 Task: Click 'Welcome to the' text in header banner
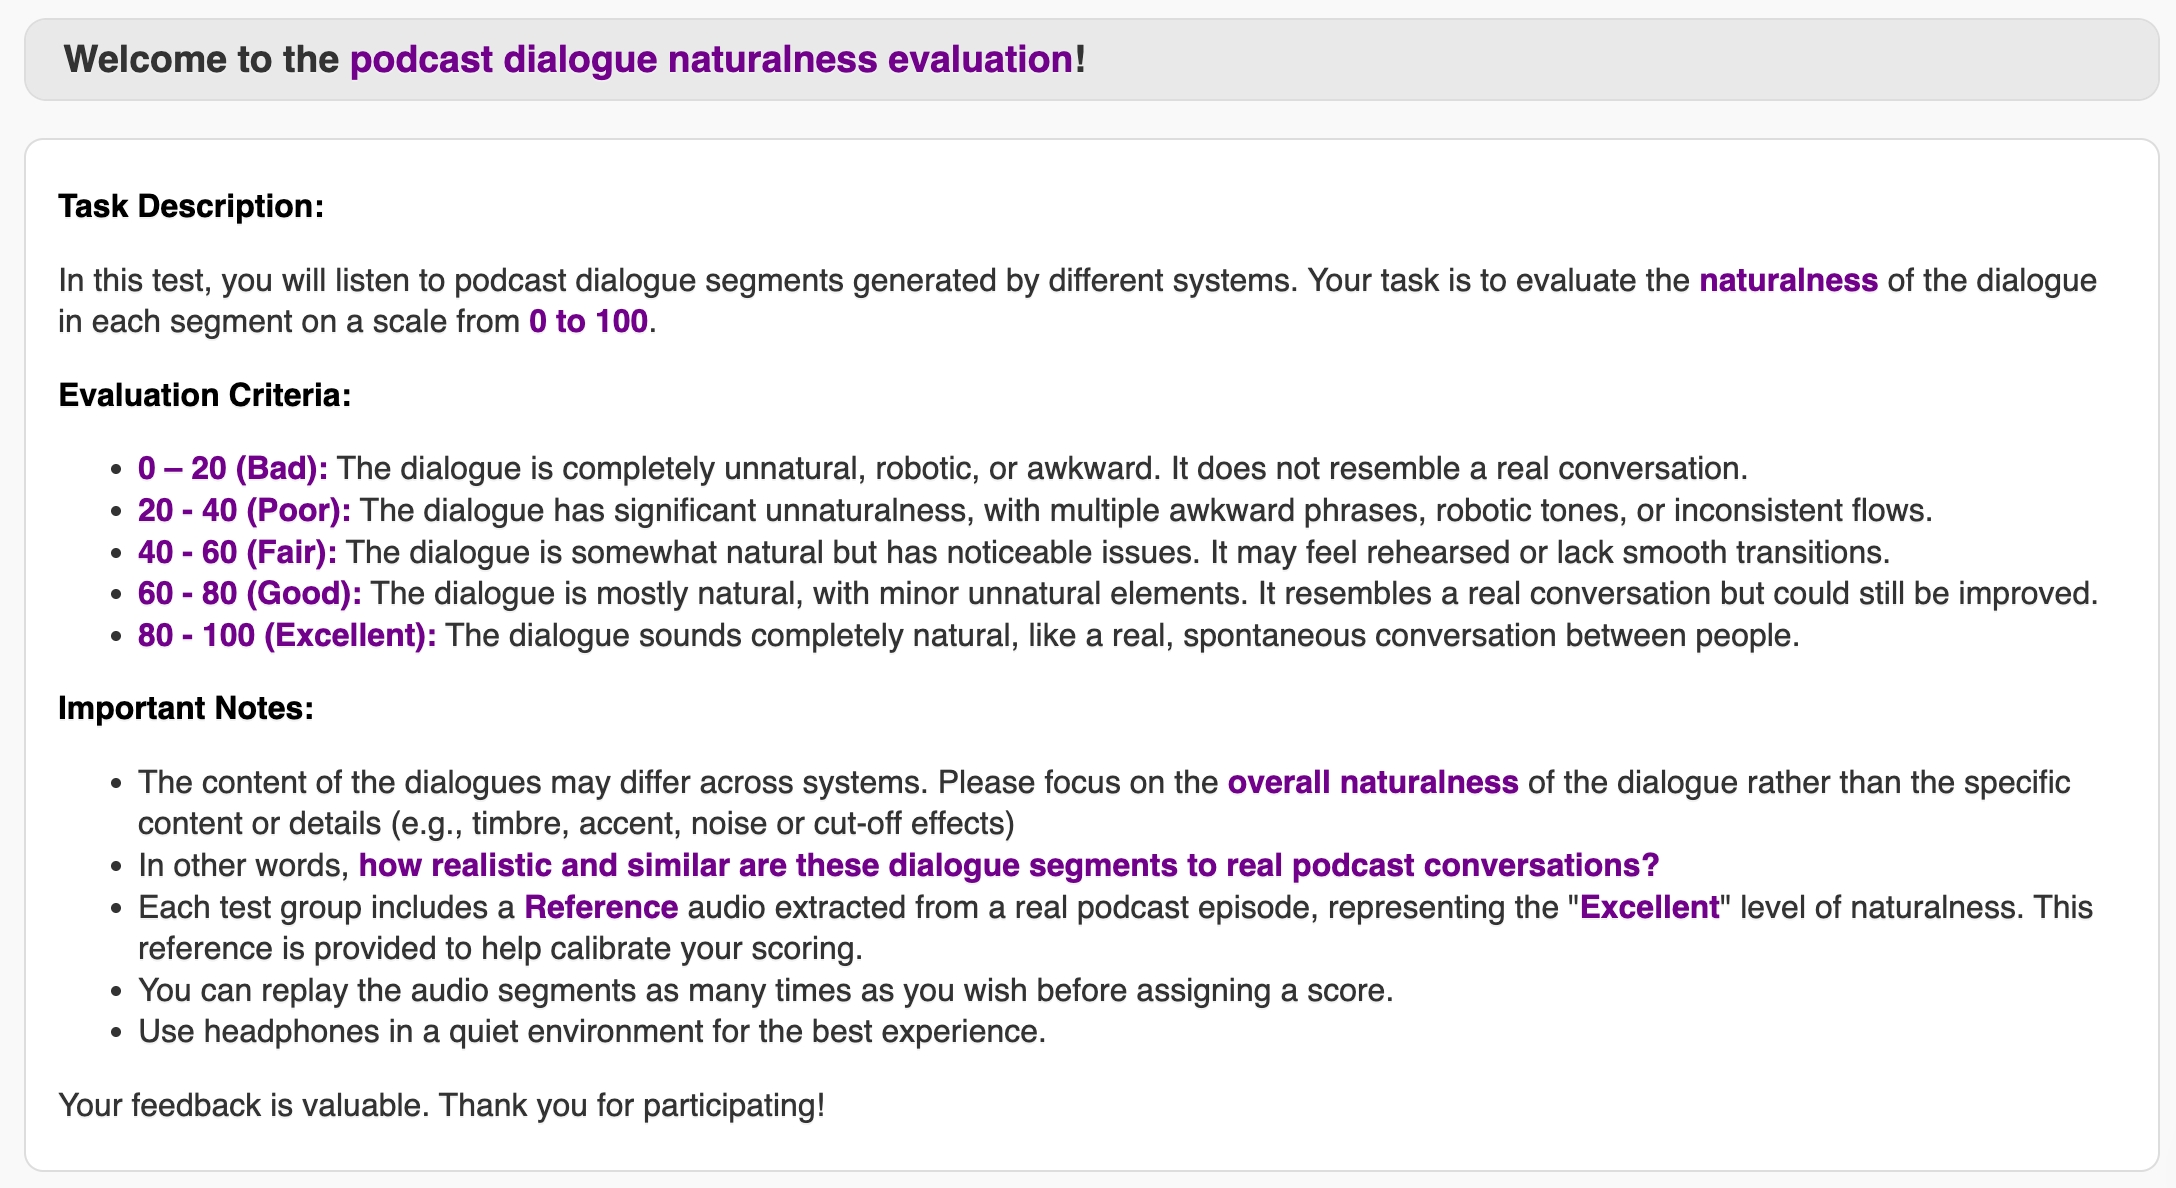coord(201,59)
